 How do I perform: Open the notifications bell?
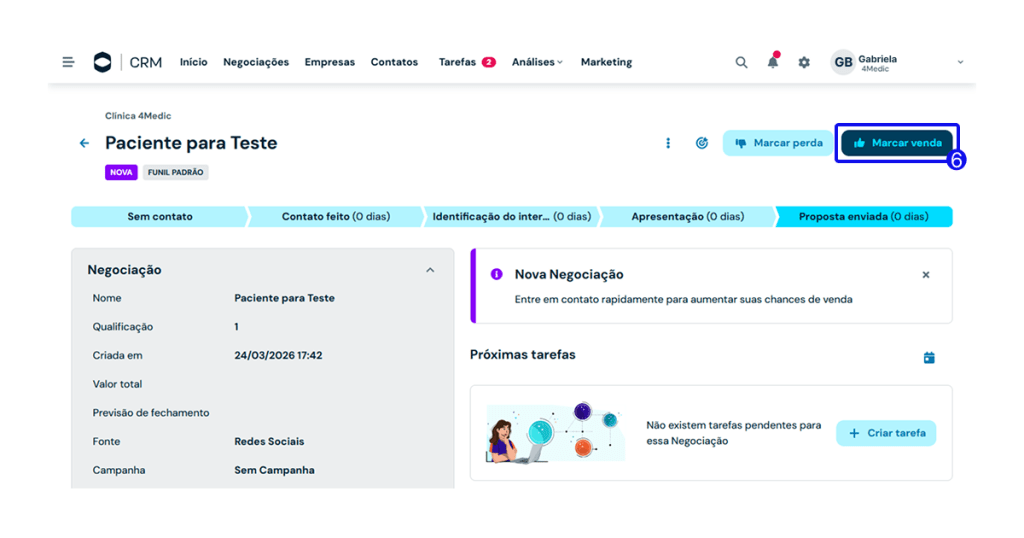(773, 62)
